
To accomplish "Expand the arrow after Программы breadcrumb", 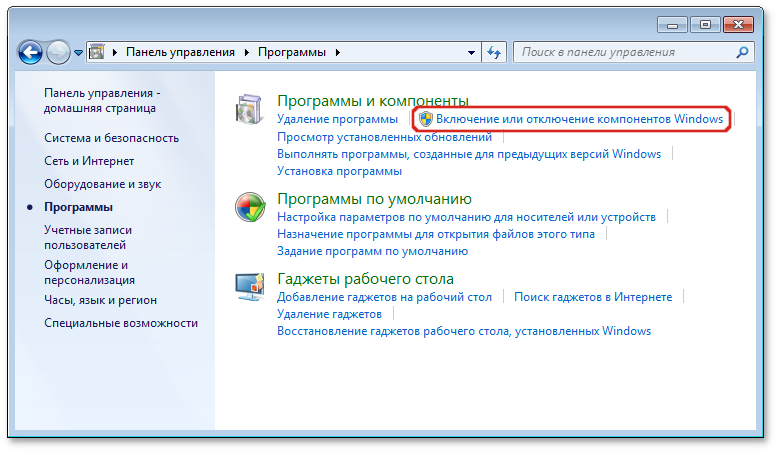I will pyautogui.click(x=338, y=52).
